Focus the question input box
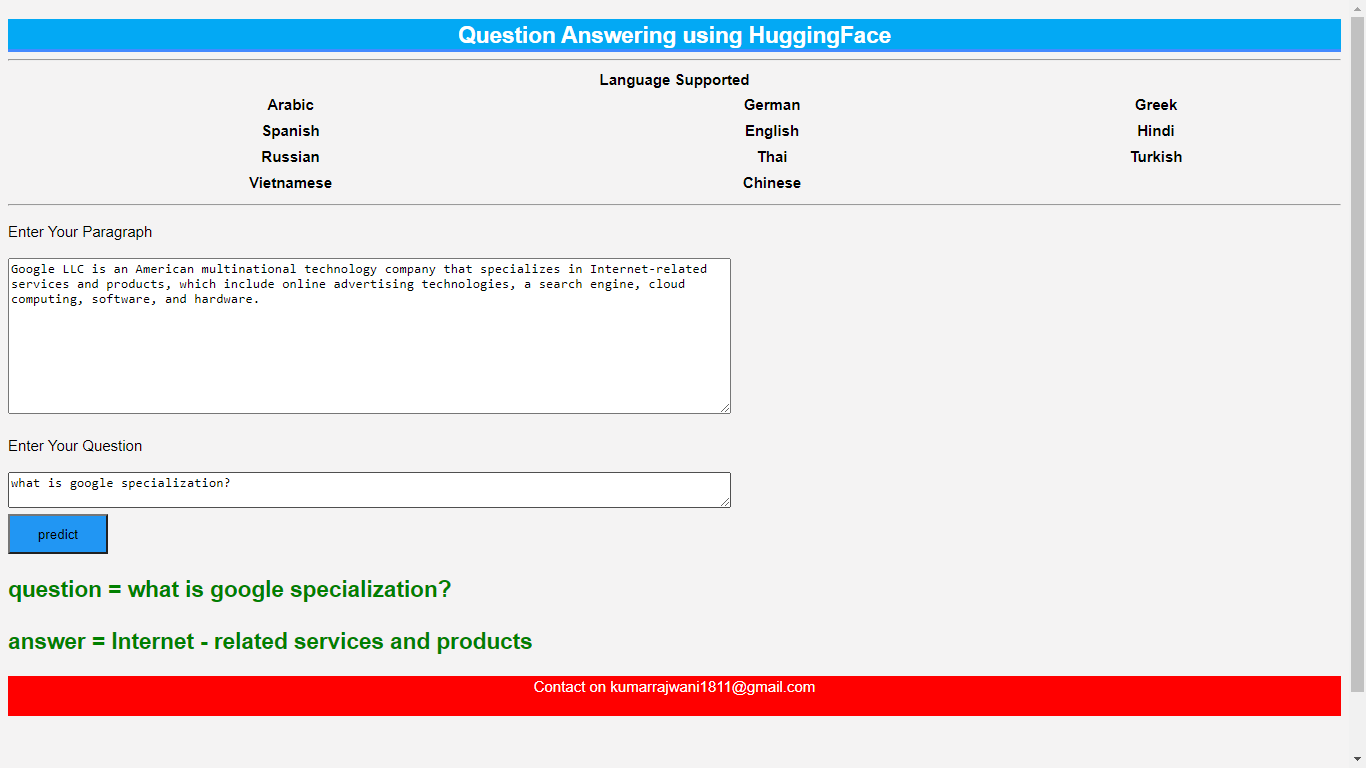This screenshot has width=1366, height=768. pyautogui.click(x=369, y=489)
